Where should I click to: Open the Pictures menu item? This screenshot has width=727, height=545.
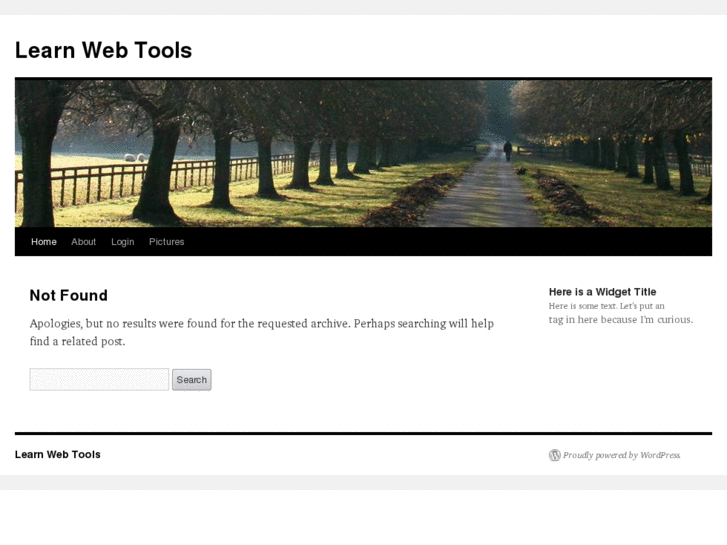coord(166,242)
